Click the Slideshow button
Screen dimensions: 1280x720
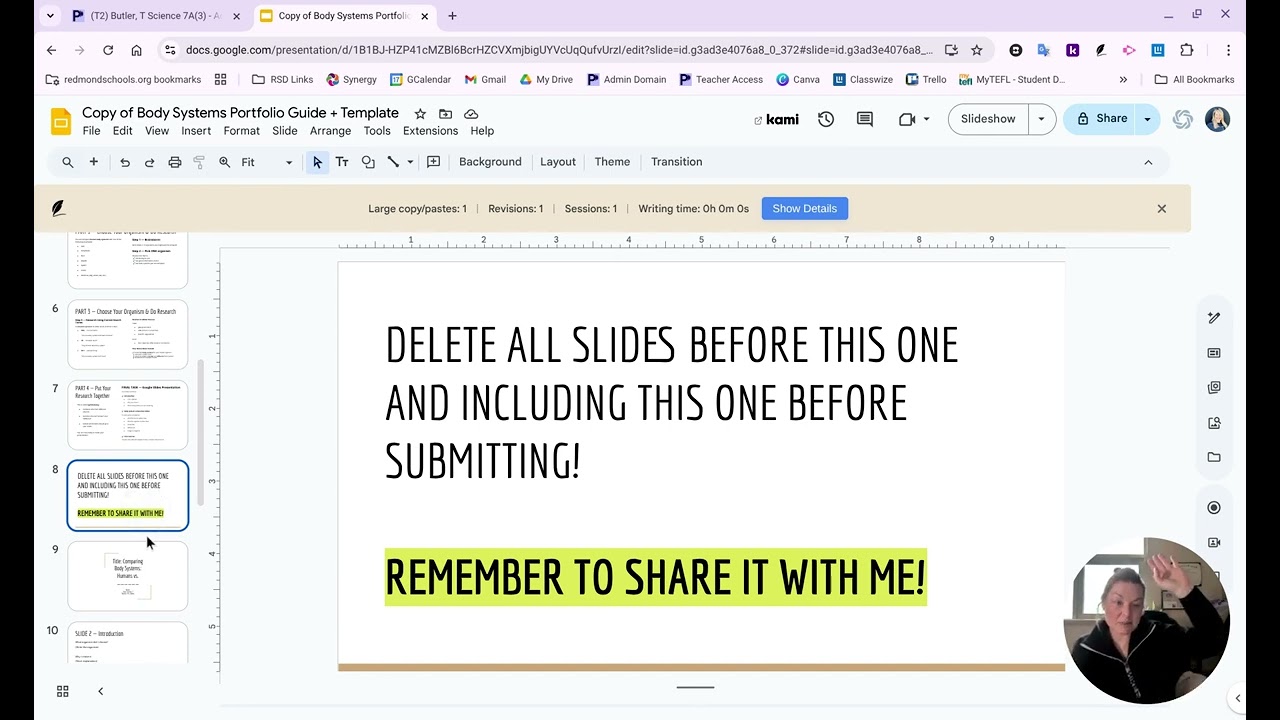point(988,119)
